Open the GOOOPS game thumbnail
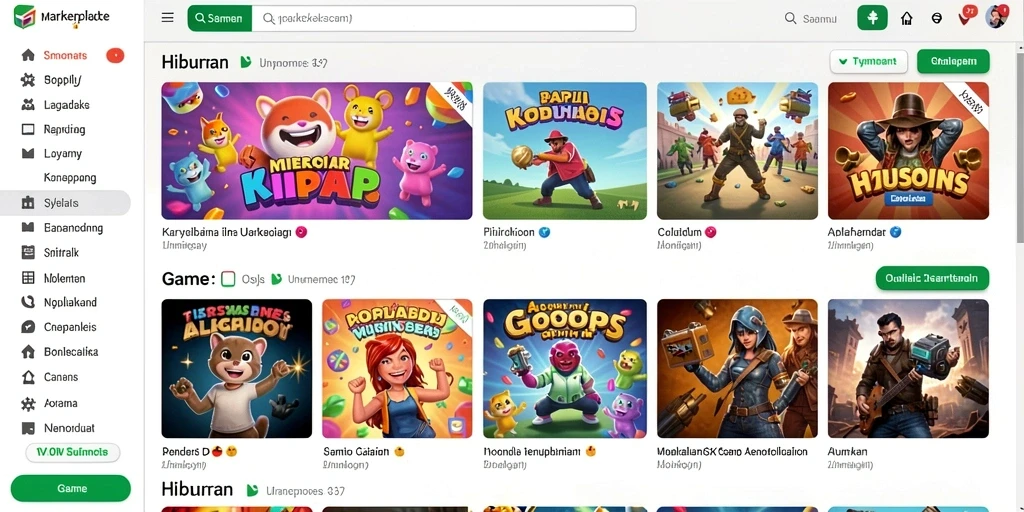The height and width of the screenshot is (512, 1024). tap(565, 368)
